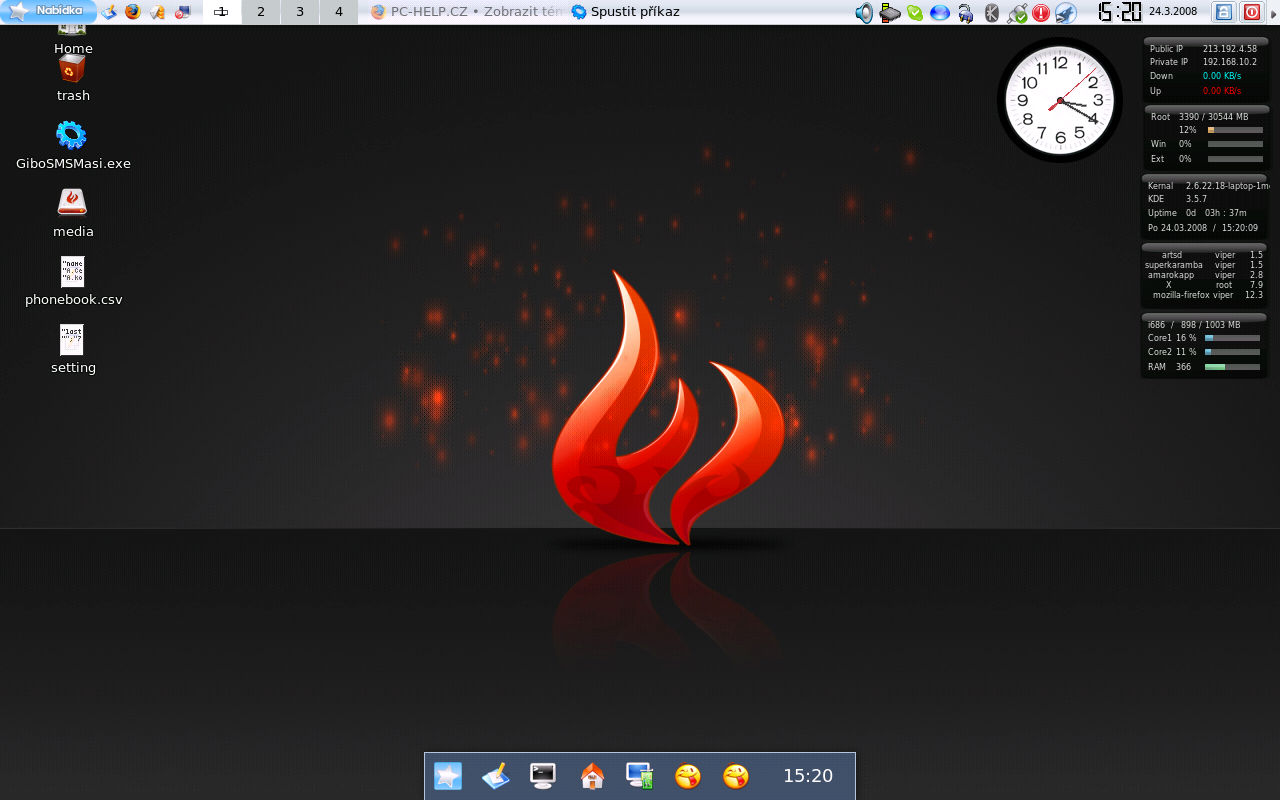Click the home folder icon in bottom dock
The image size is (1280, 800).
coord(592,776)
